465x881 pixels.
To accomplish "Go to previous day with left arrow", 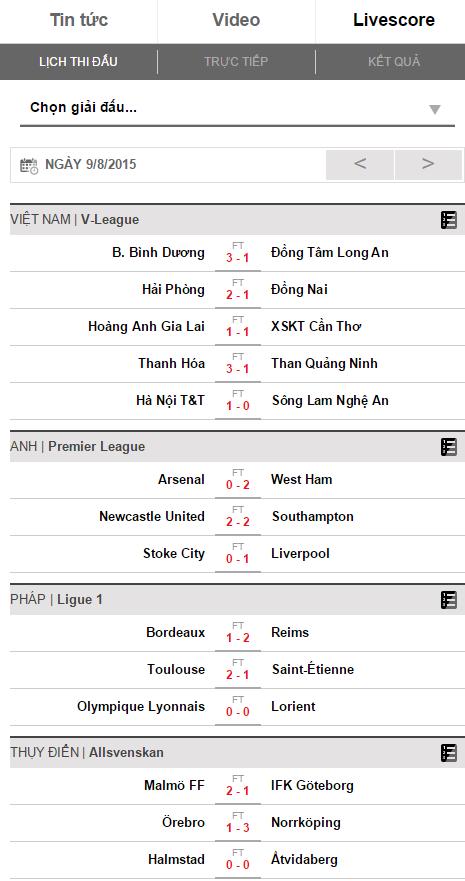I will point(360,165).
